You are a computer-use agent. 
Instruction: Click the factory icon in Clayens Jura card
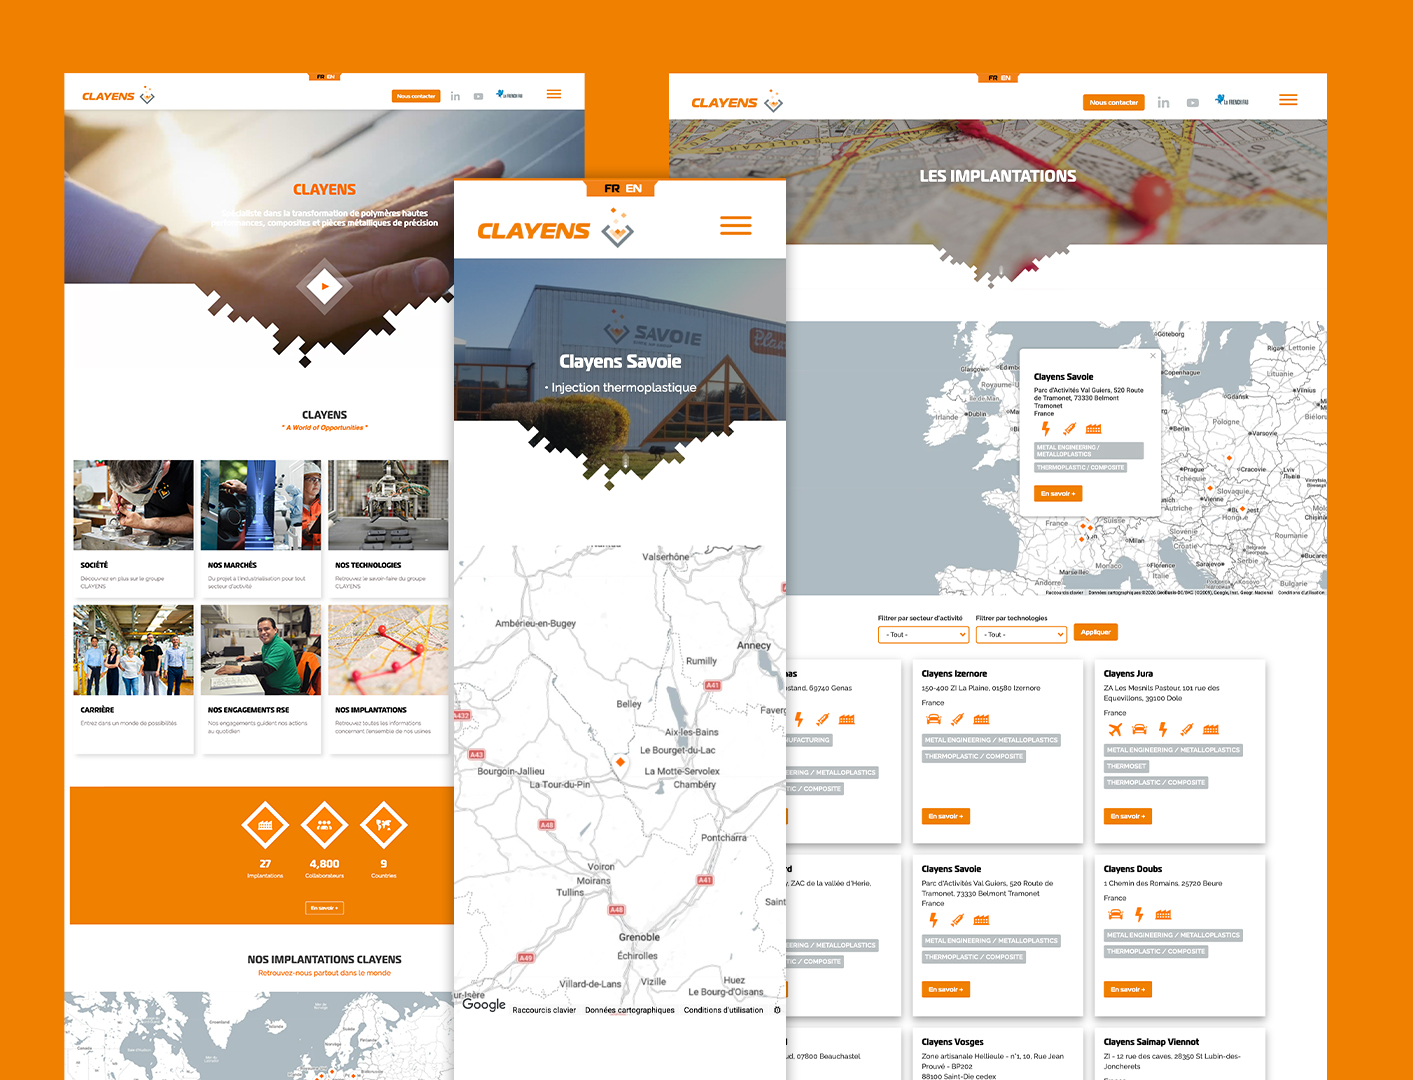pos(1211,729)
